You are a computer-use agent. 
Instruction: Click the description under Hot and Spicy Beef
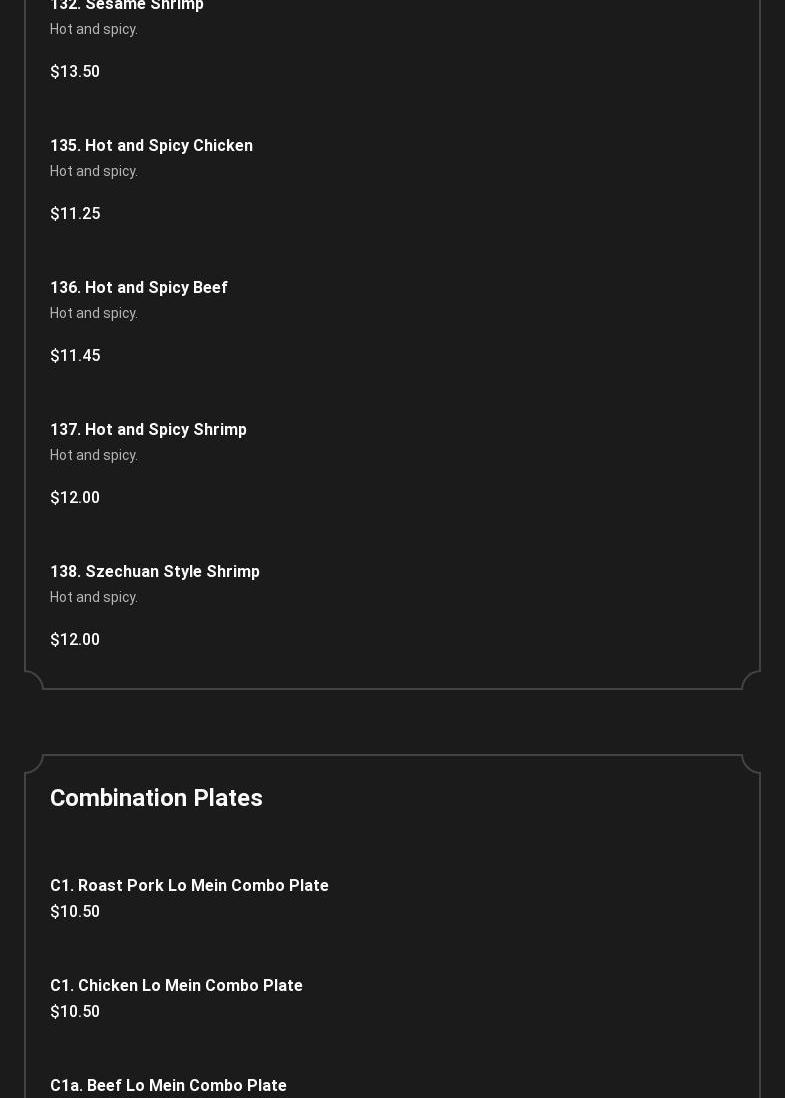pyautogui.click(x=94, y=314)
